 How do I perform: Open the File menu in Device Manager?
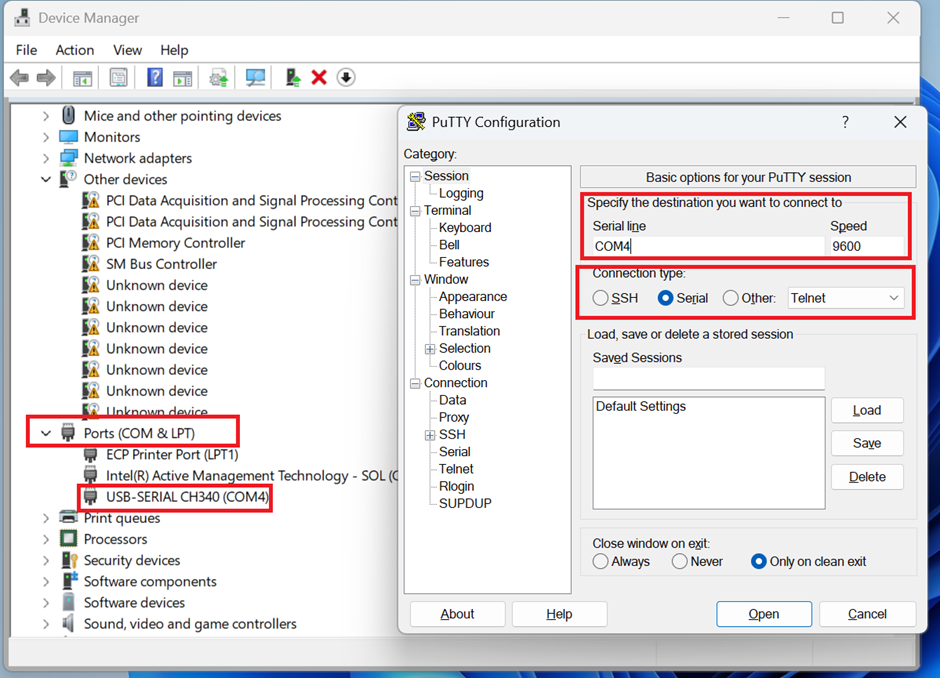26,50
